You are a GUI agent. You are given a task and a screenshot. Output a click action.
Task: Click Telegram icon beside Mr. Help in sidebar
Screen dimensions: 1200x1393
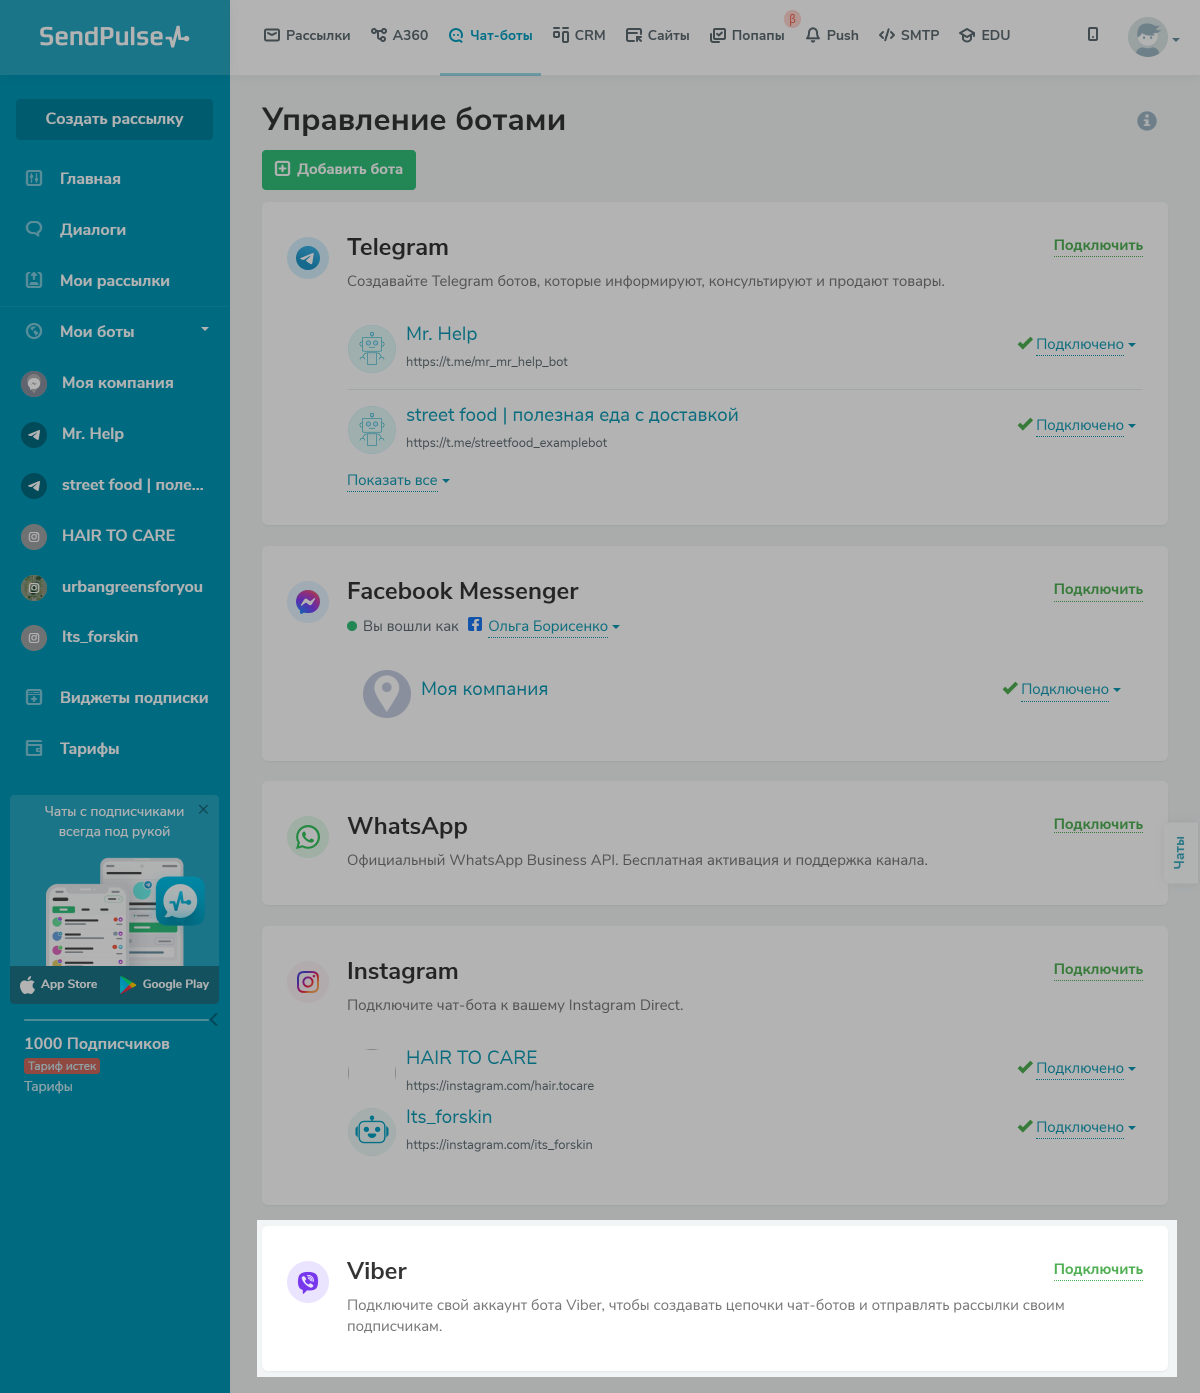point(34,434)
